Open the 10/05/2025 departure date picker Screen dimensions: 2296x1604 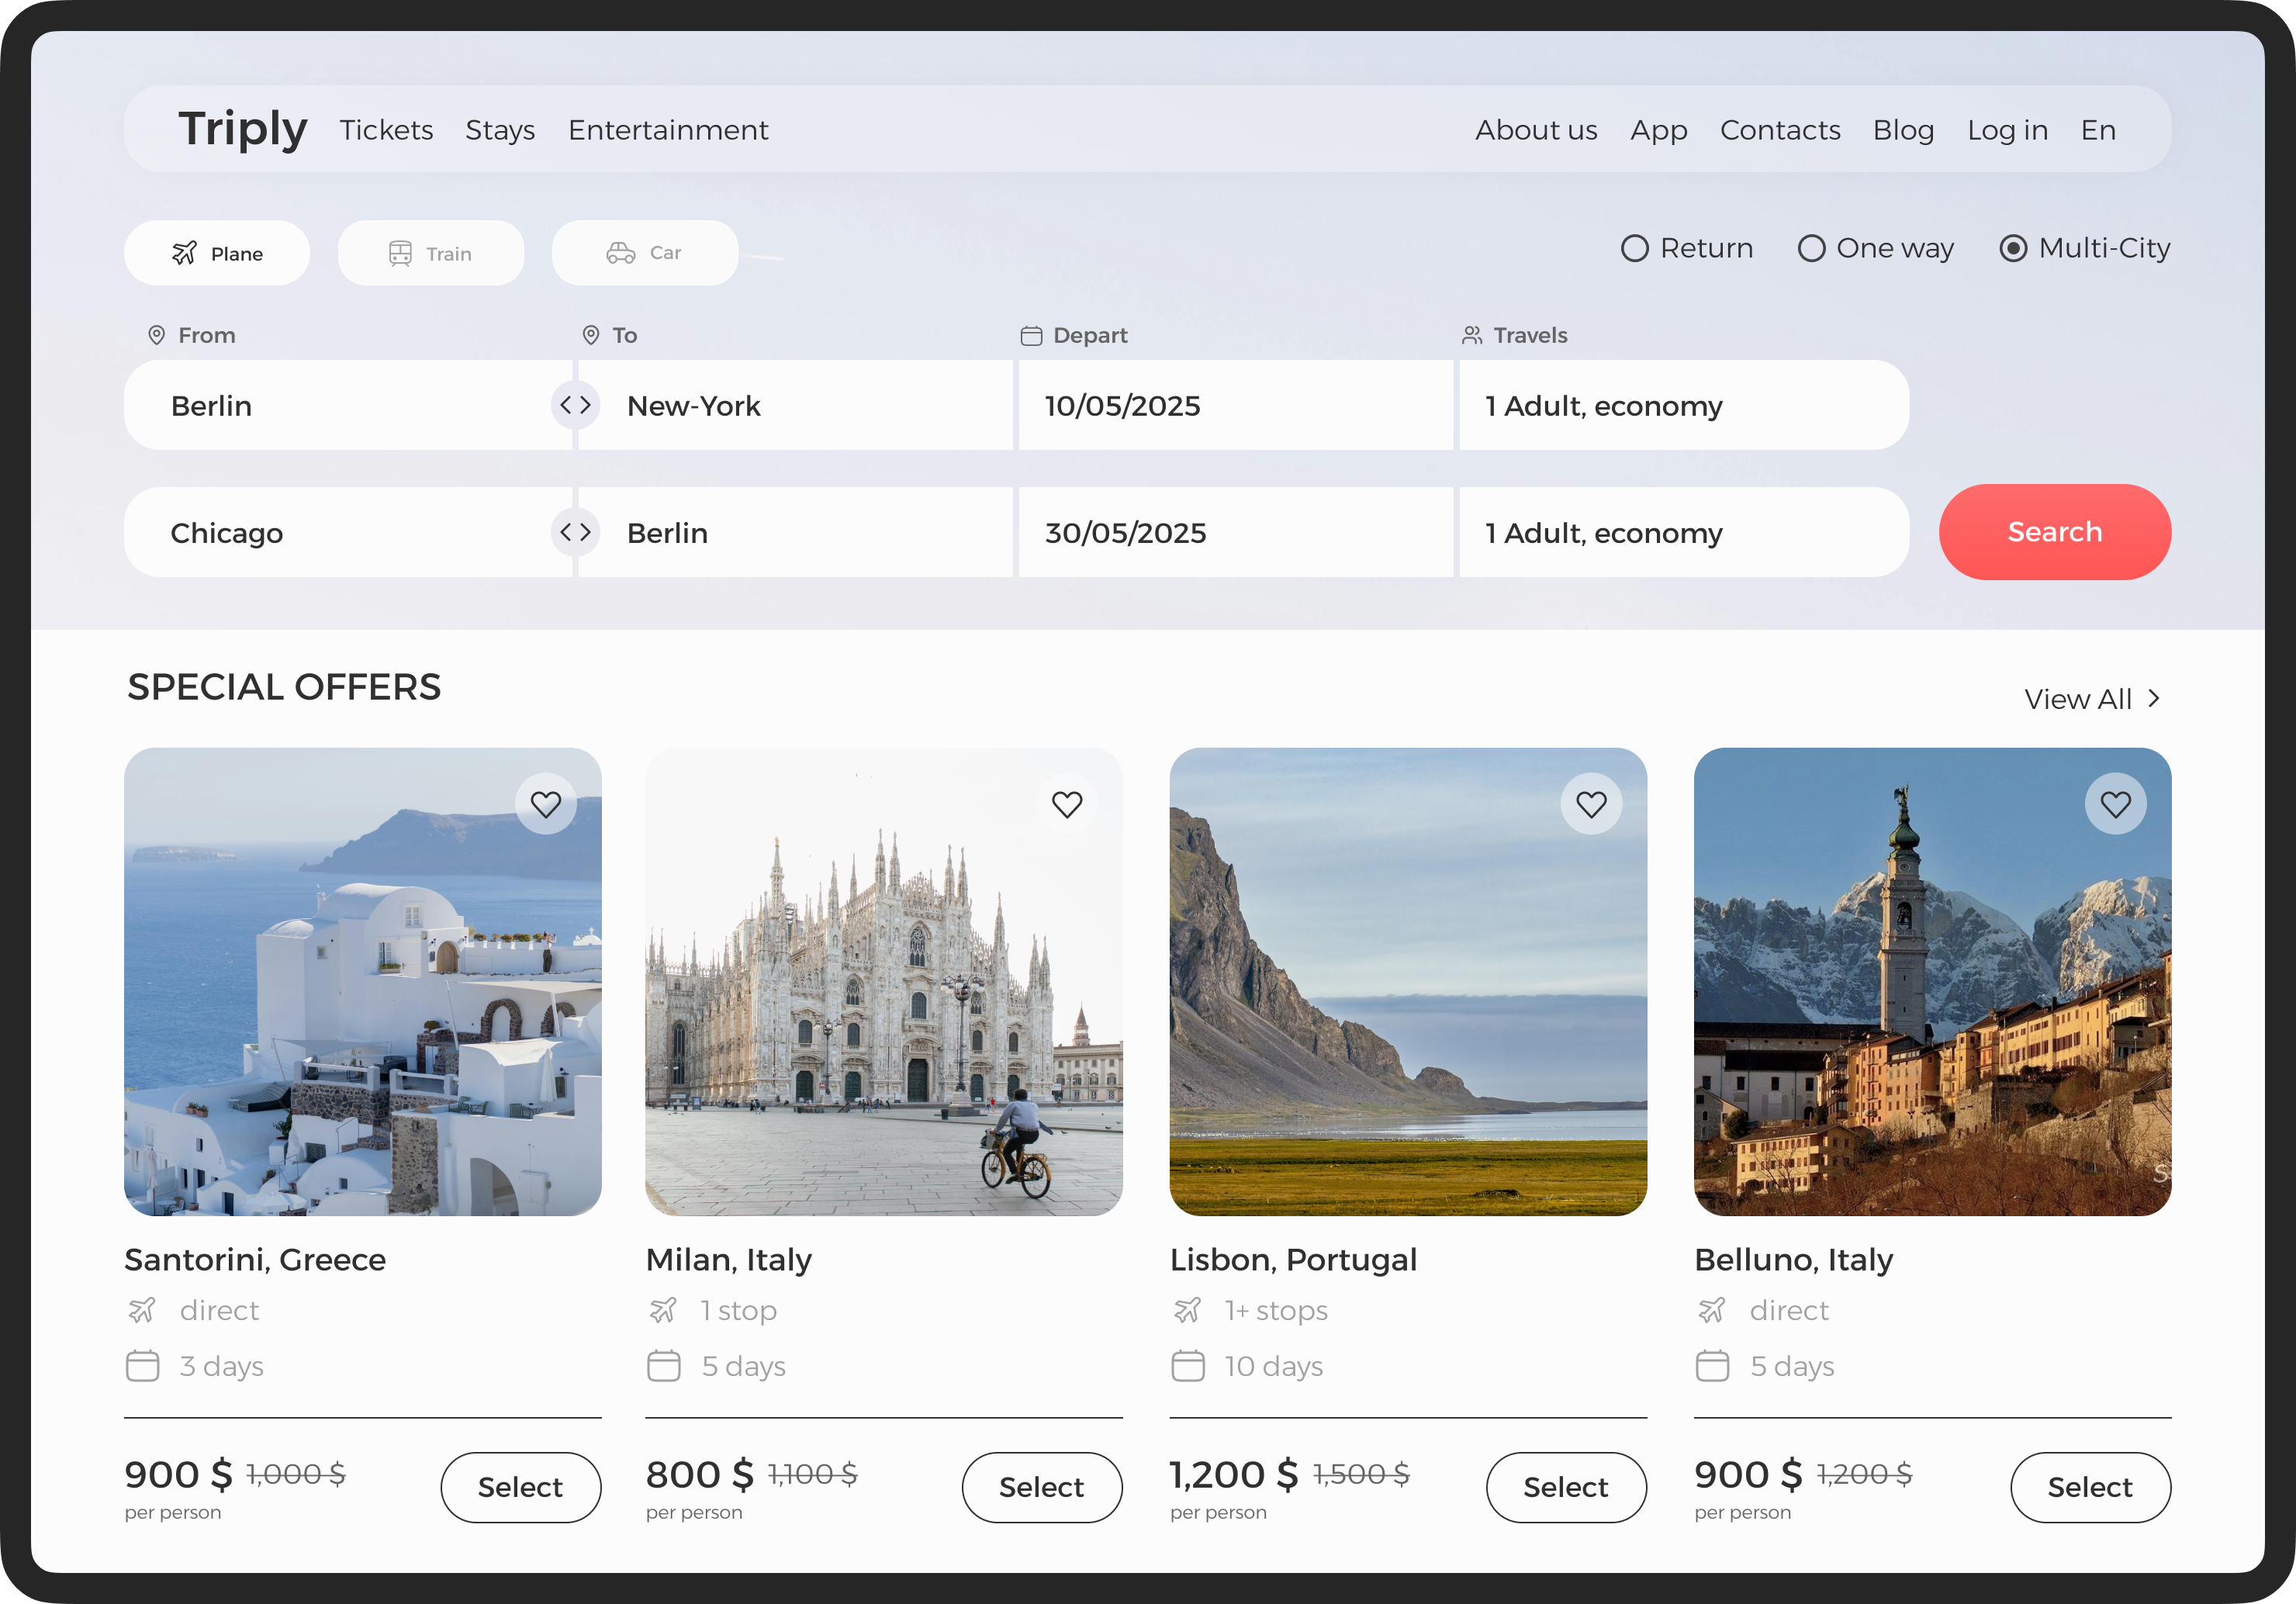coord(1235,405)
